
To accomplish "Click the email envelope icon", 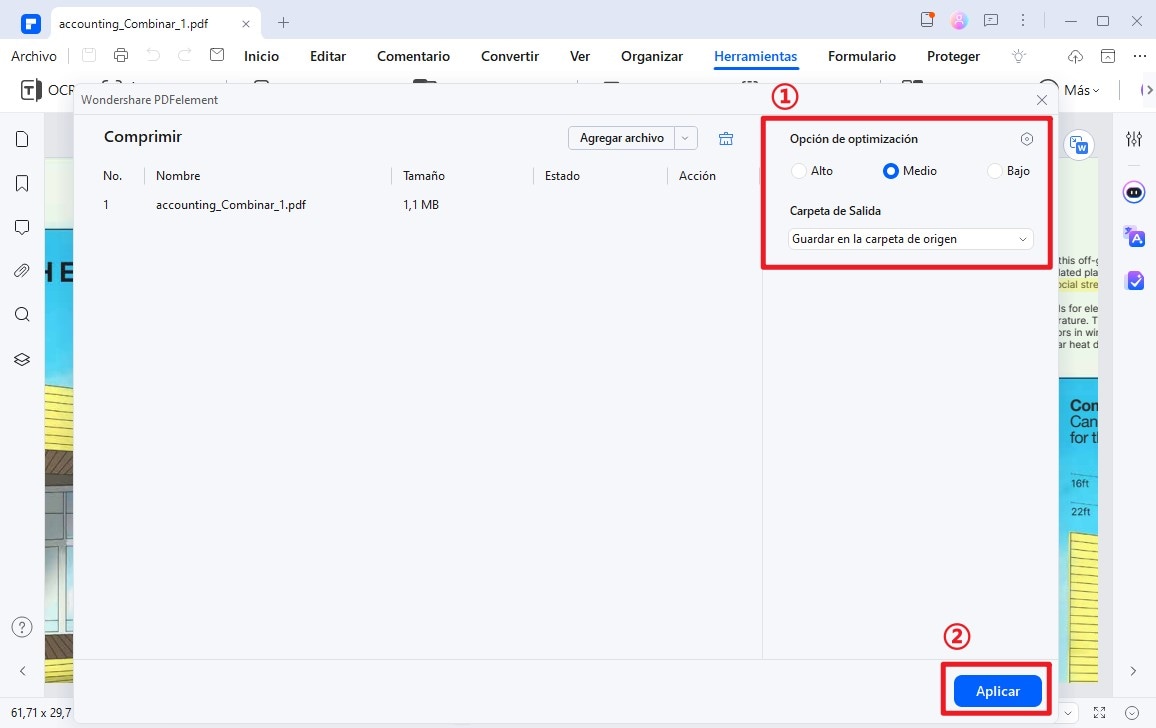I will click(x=217, y=55).
